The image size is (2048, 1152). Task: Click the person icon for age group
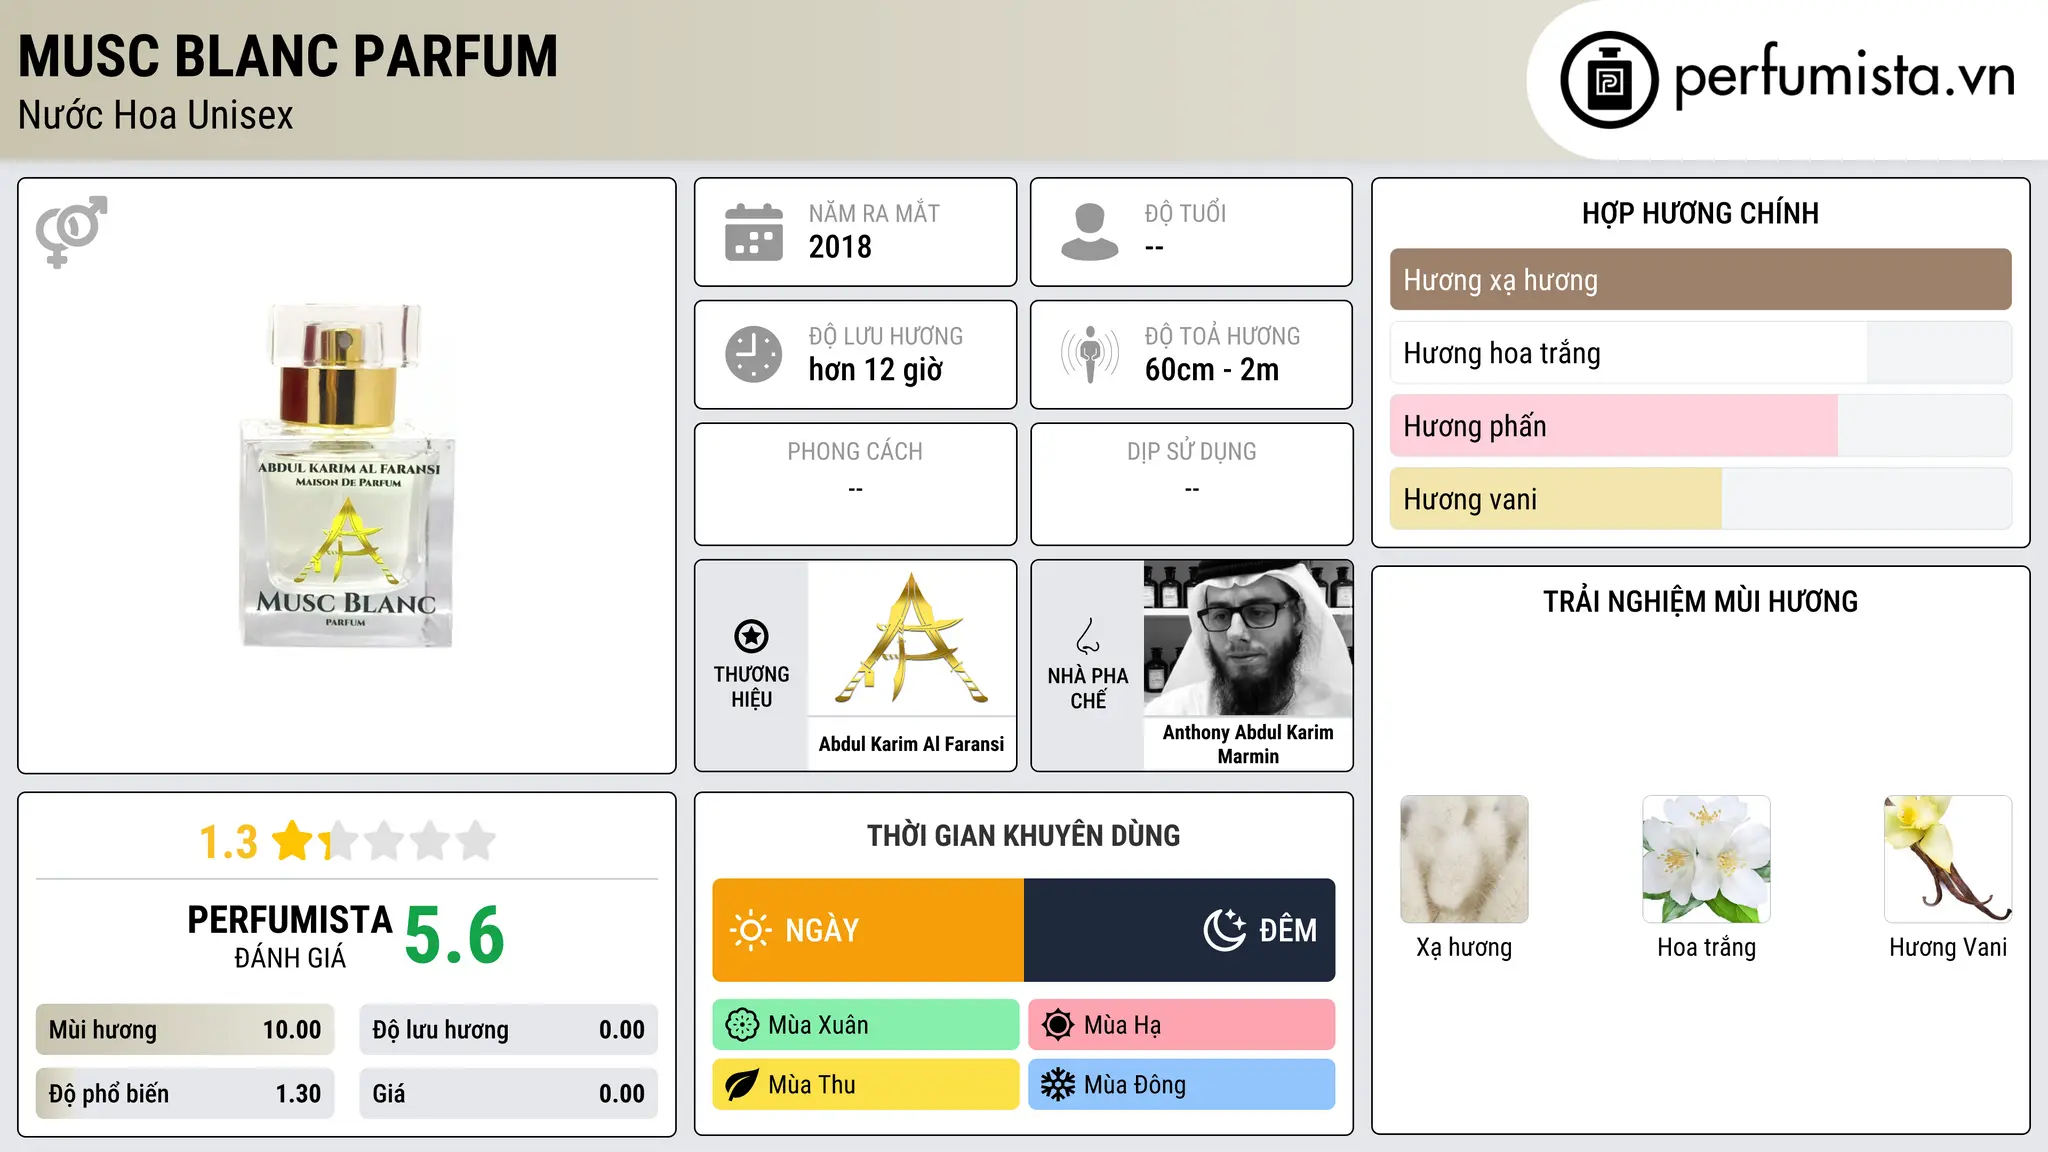(1089, 232)
